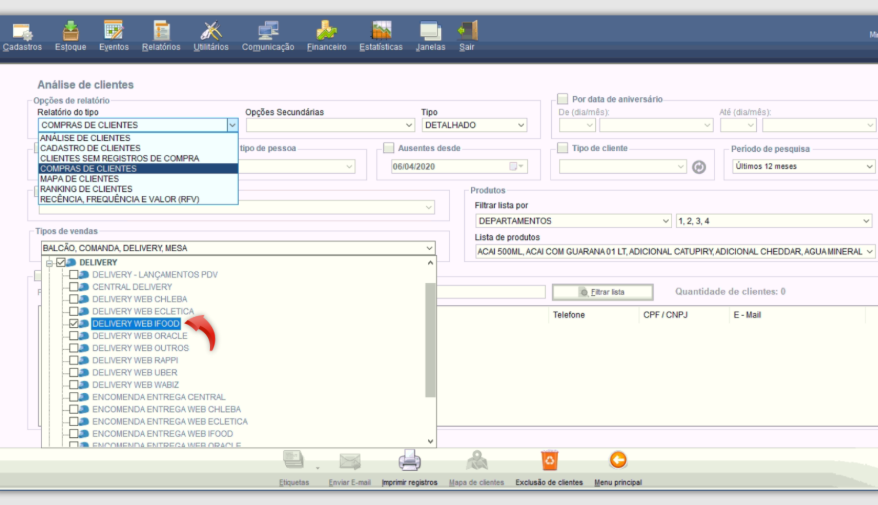878x505 pixels.
Task: Click the Imprimir registros printer icon
Action: [x=409, y=460]
